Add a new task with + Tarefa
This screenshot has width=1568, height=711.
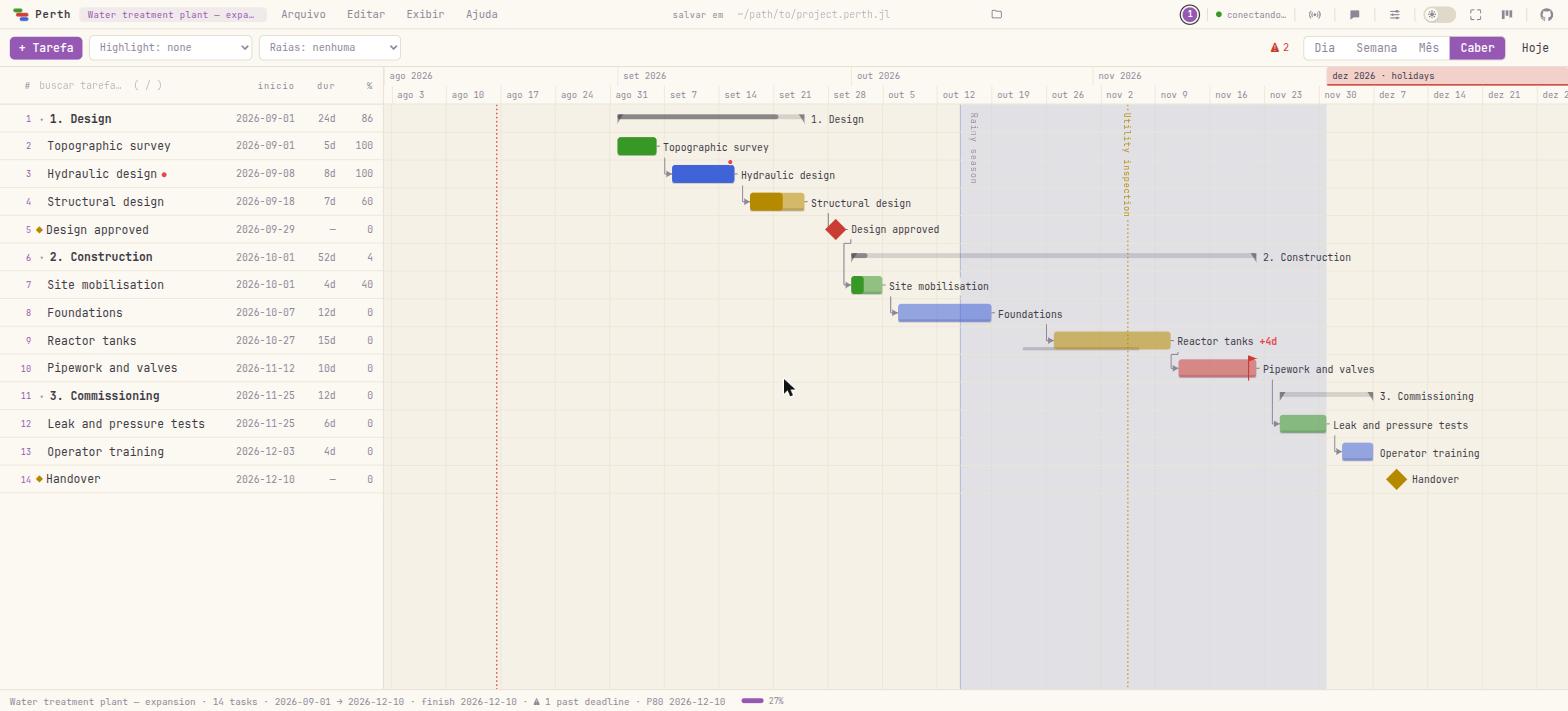pyautogui.click(x=46, y=48)
